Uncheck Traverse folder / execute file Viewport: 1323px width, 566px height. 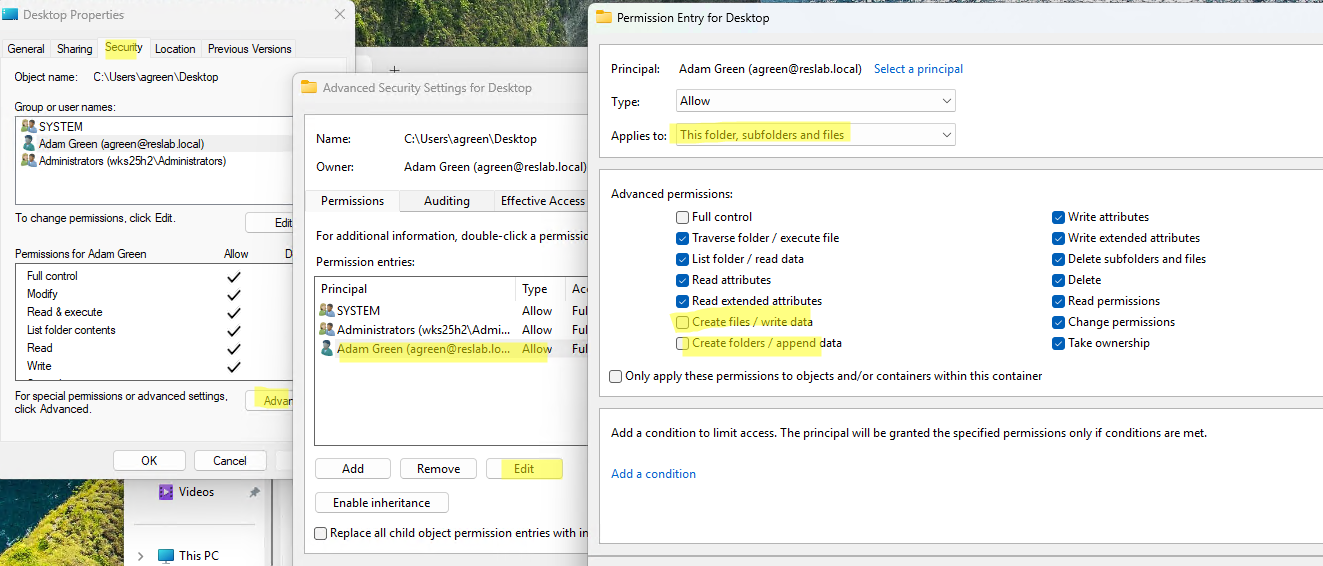(x=682, y=238)
